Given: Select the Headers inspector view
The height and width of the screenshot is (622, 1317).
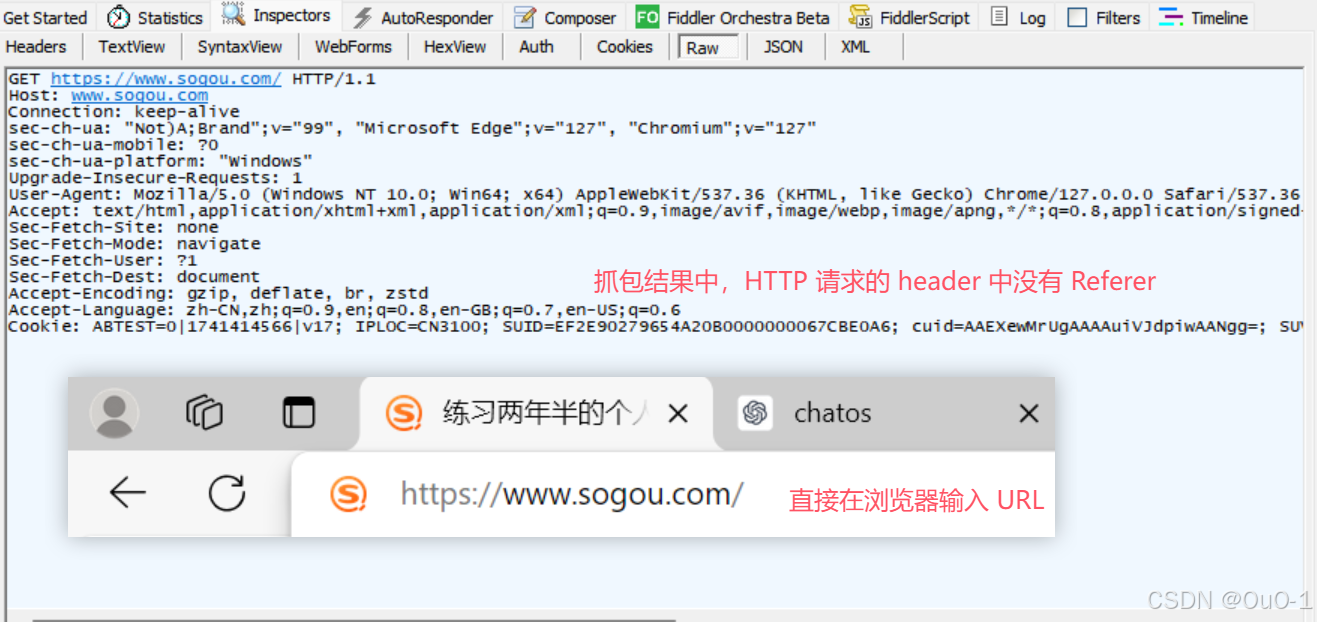Looking at the screenshot, I should point(36,46).
